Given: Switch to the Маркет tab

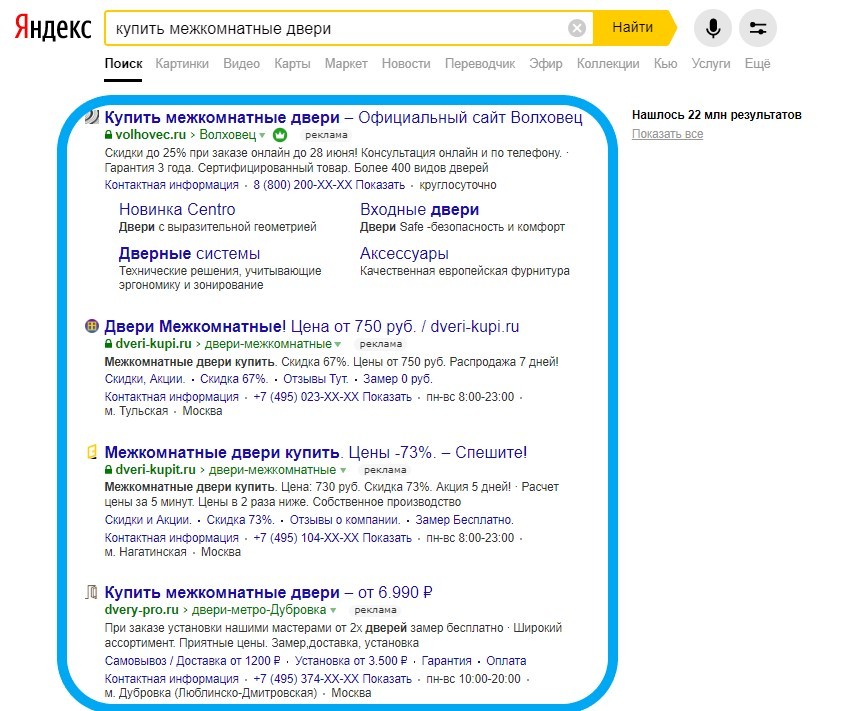Looking at the screenshot, I should [x=346, y=64].
